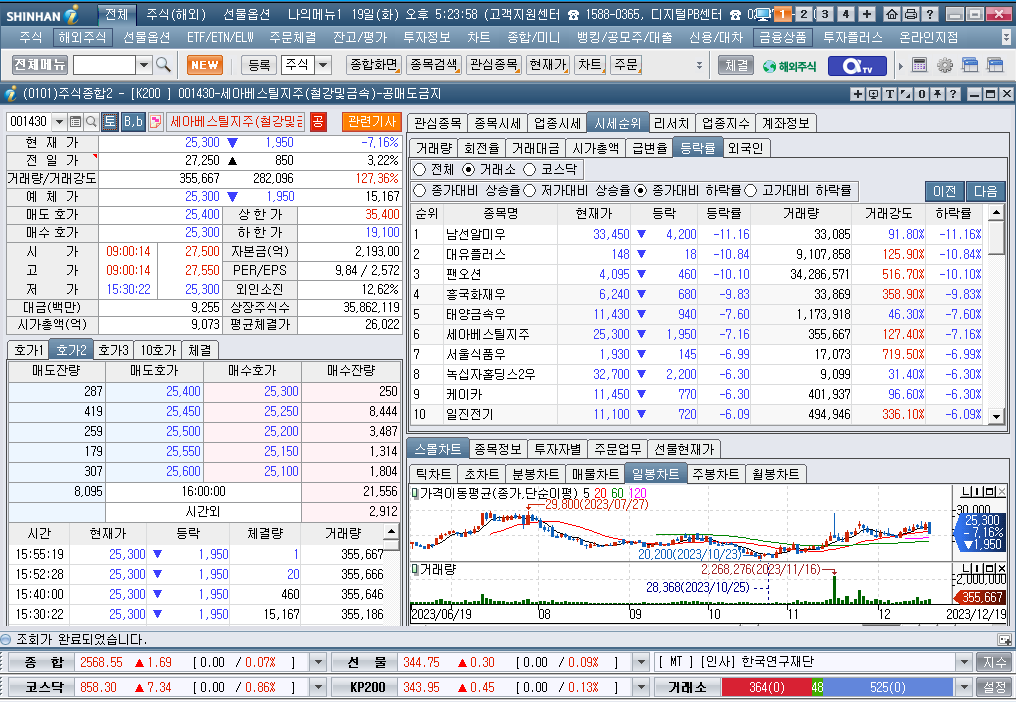Viewport: 1016px width, 702px height.
Task: Expand the 선물 index dropdown at bottom
Action: point(641,662)
